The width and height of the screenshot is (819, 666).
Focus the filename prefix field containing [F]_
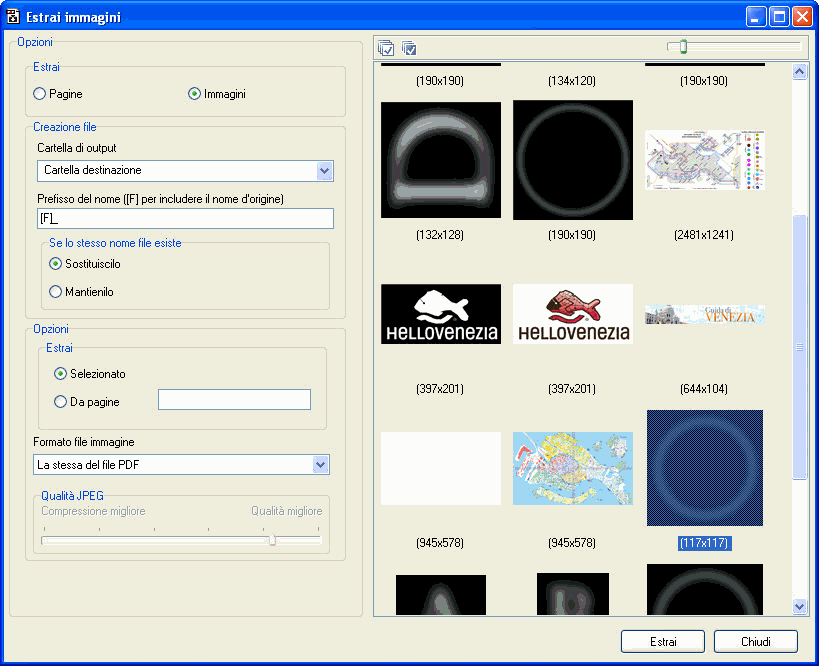[185, 218]
